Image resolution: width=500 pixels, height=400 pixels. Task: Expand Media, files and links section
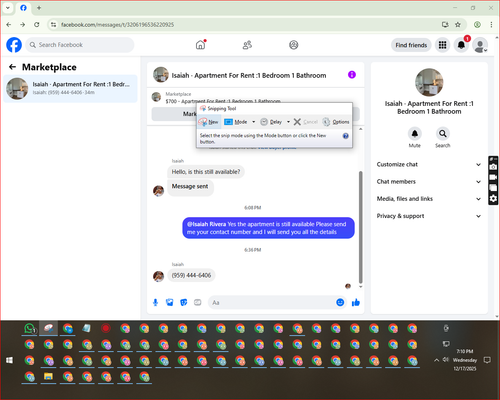coord(429,199)
